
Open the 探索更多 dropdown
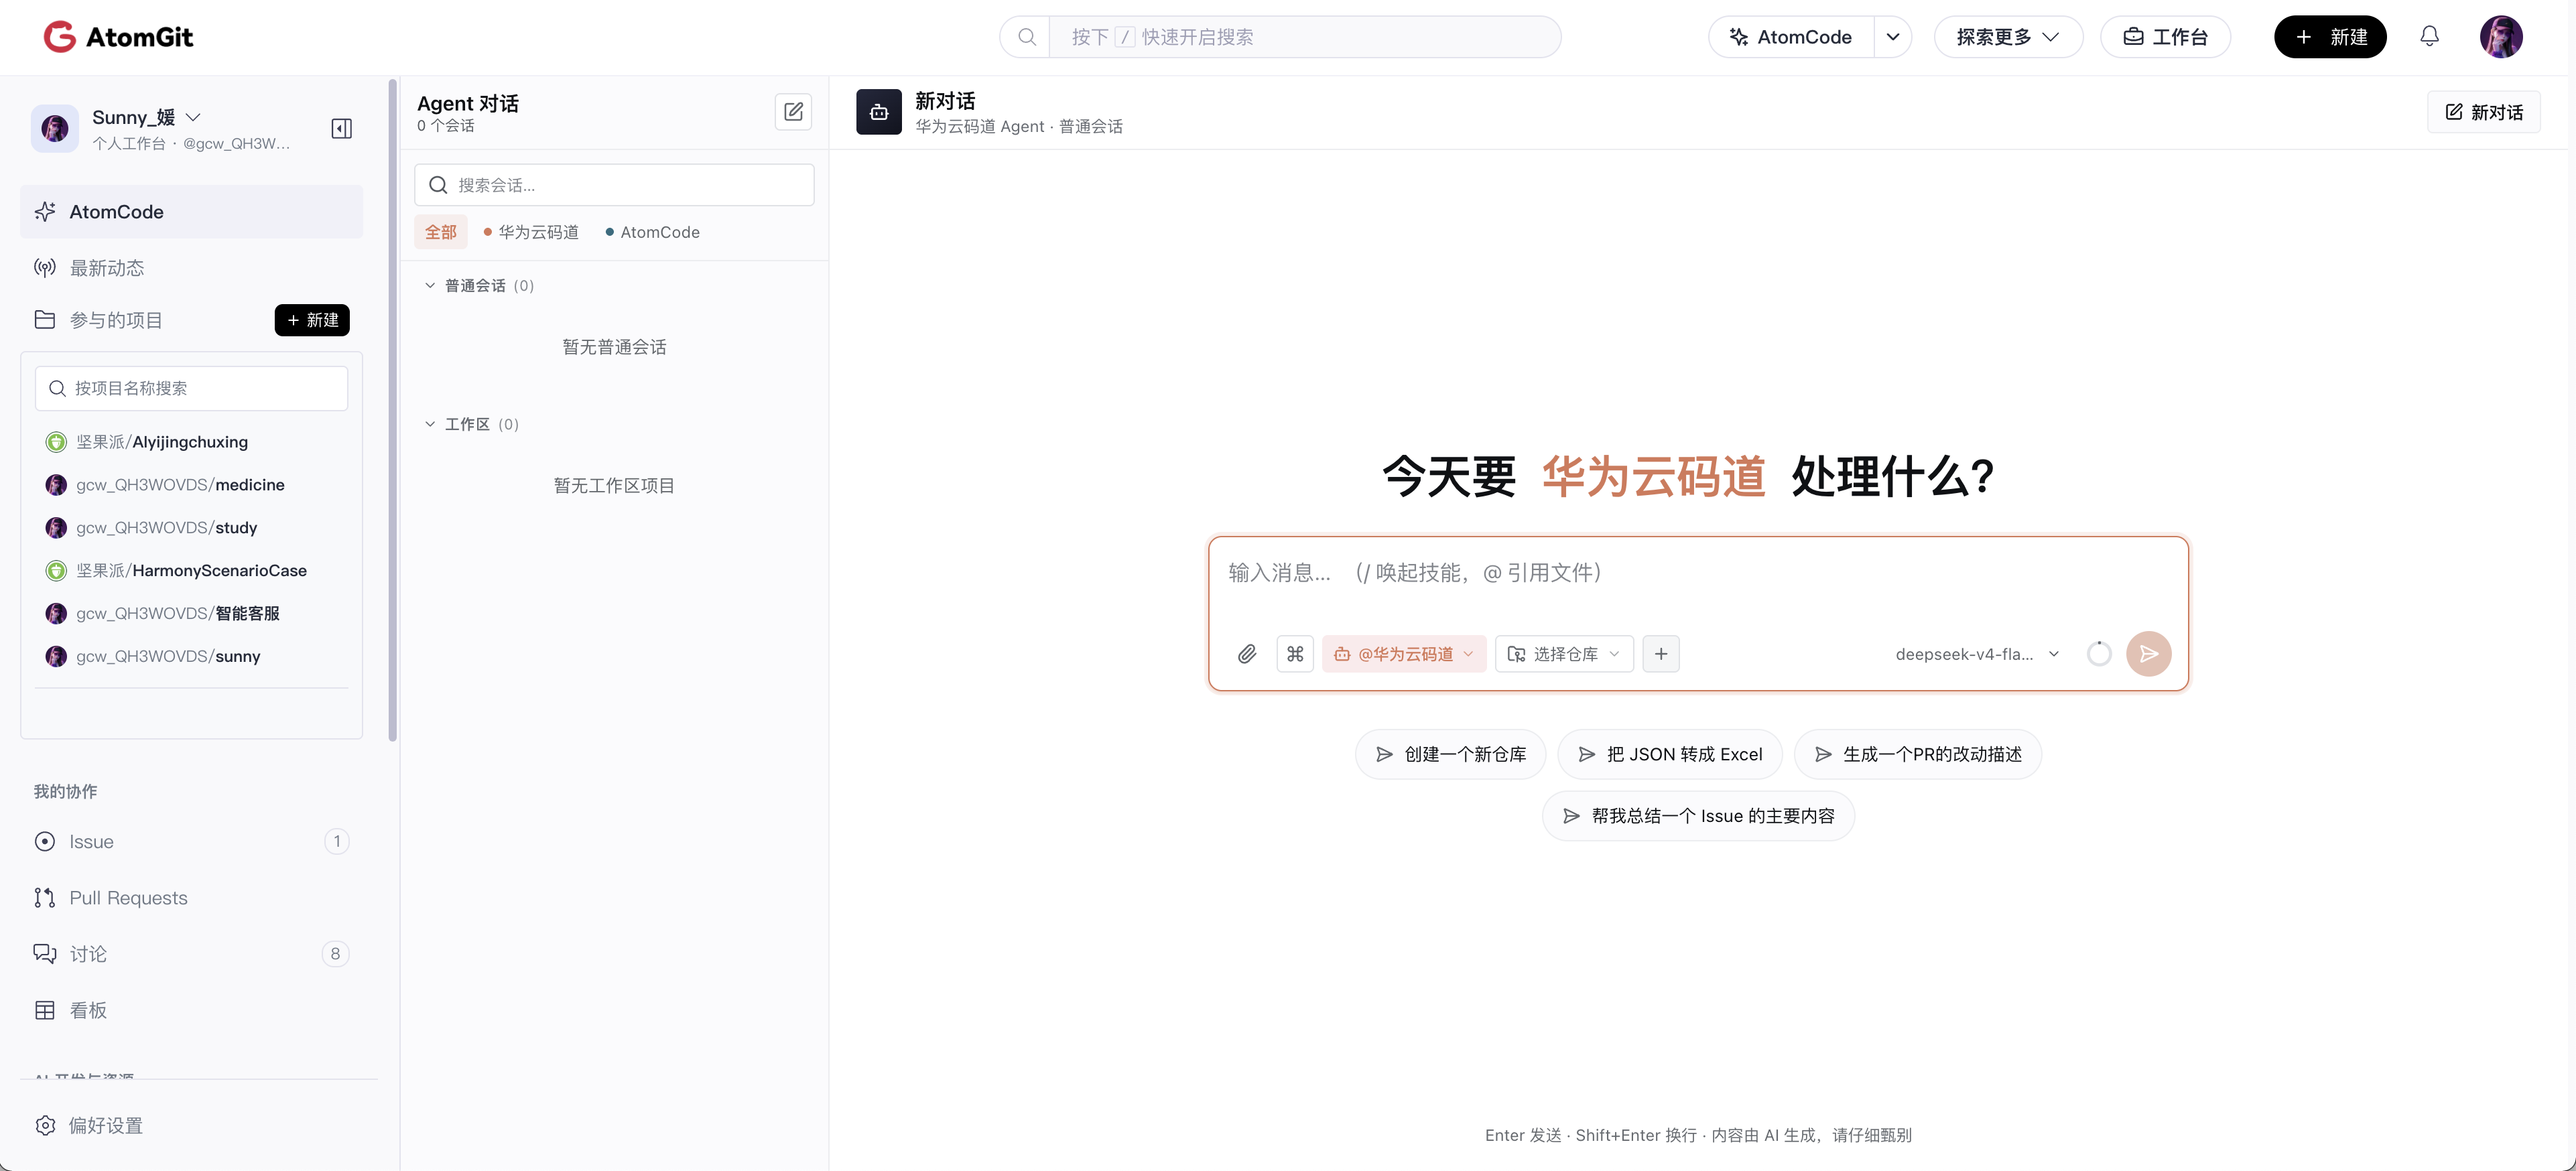(2008, 37)
